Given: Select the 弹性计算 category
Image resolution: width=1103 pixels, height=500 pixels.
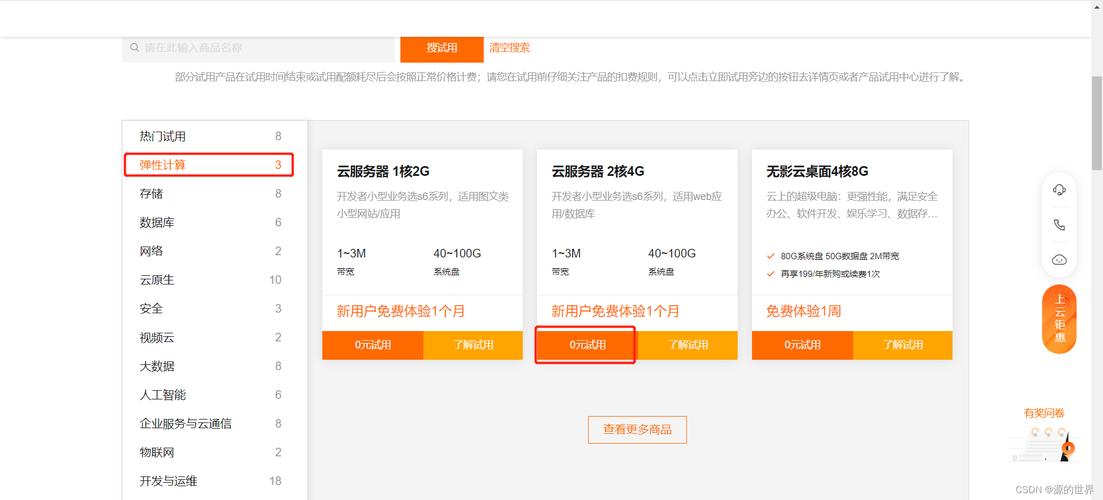Looking at the screenshot, I should [209, 165].
